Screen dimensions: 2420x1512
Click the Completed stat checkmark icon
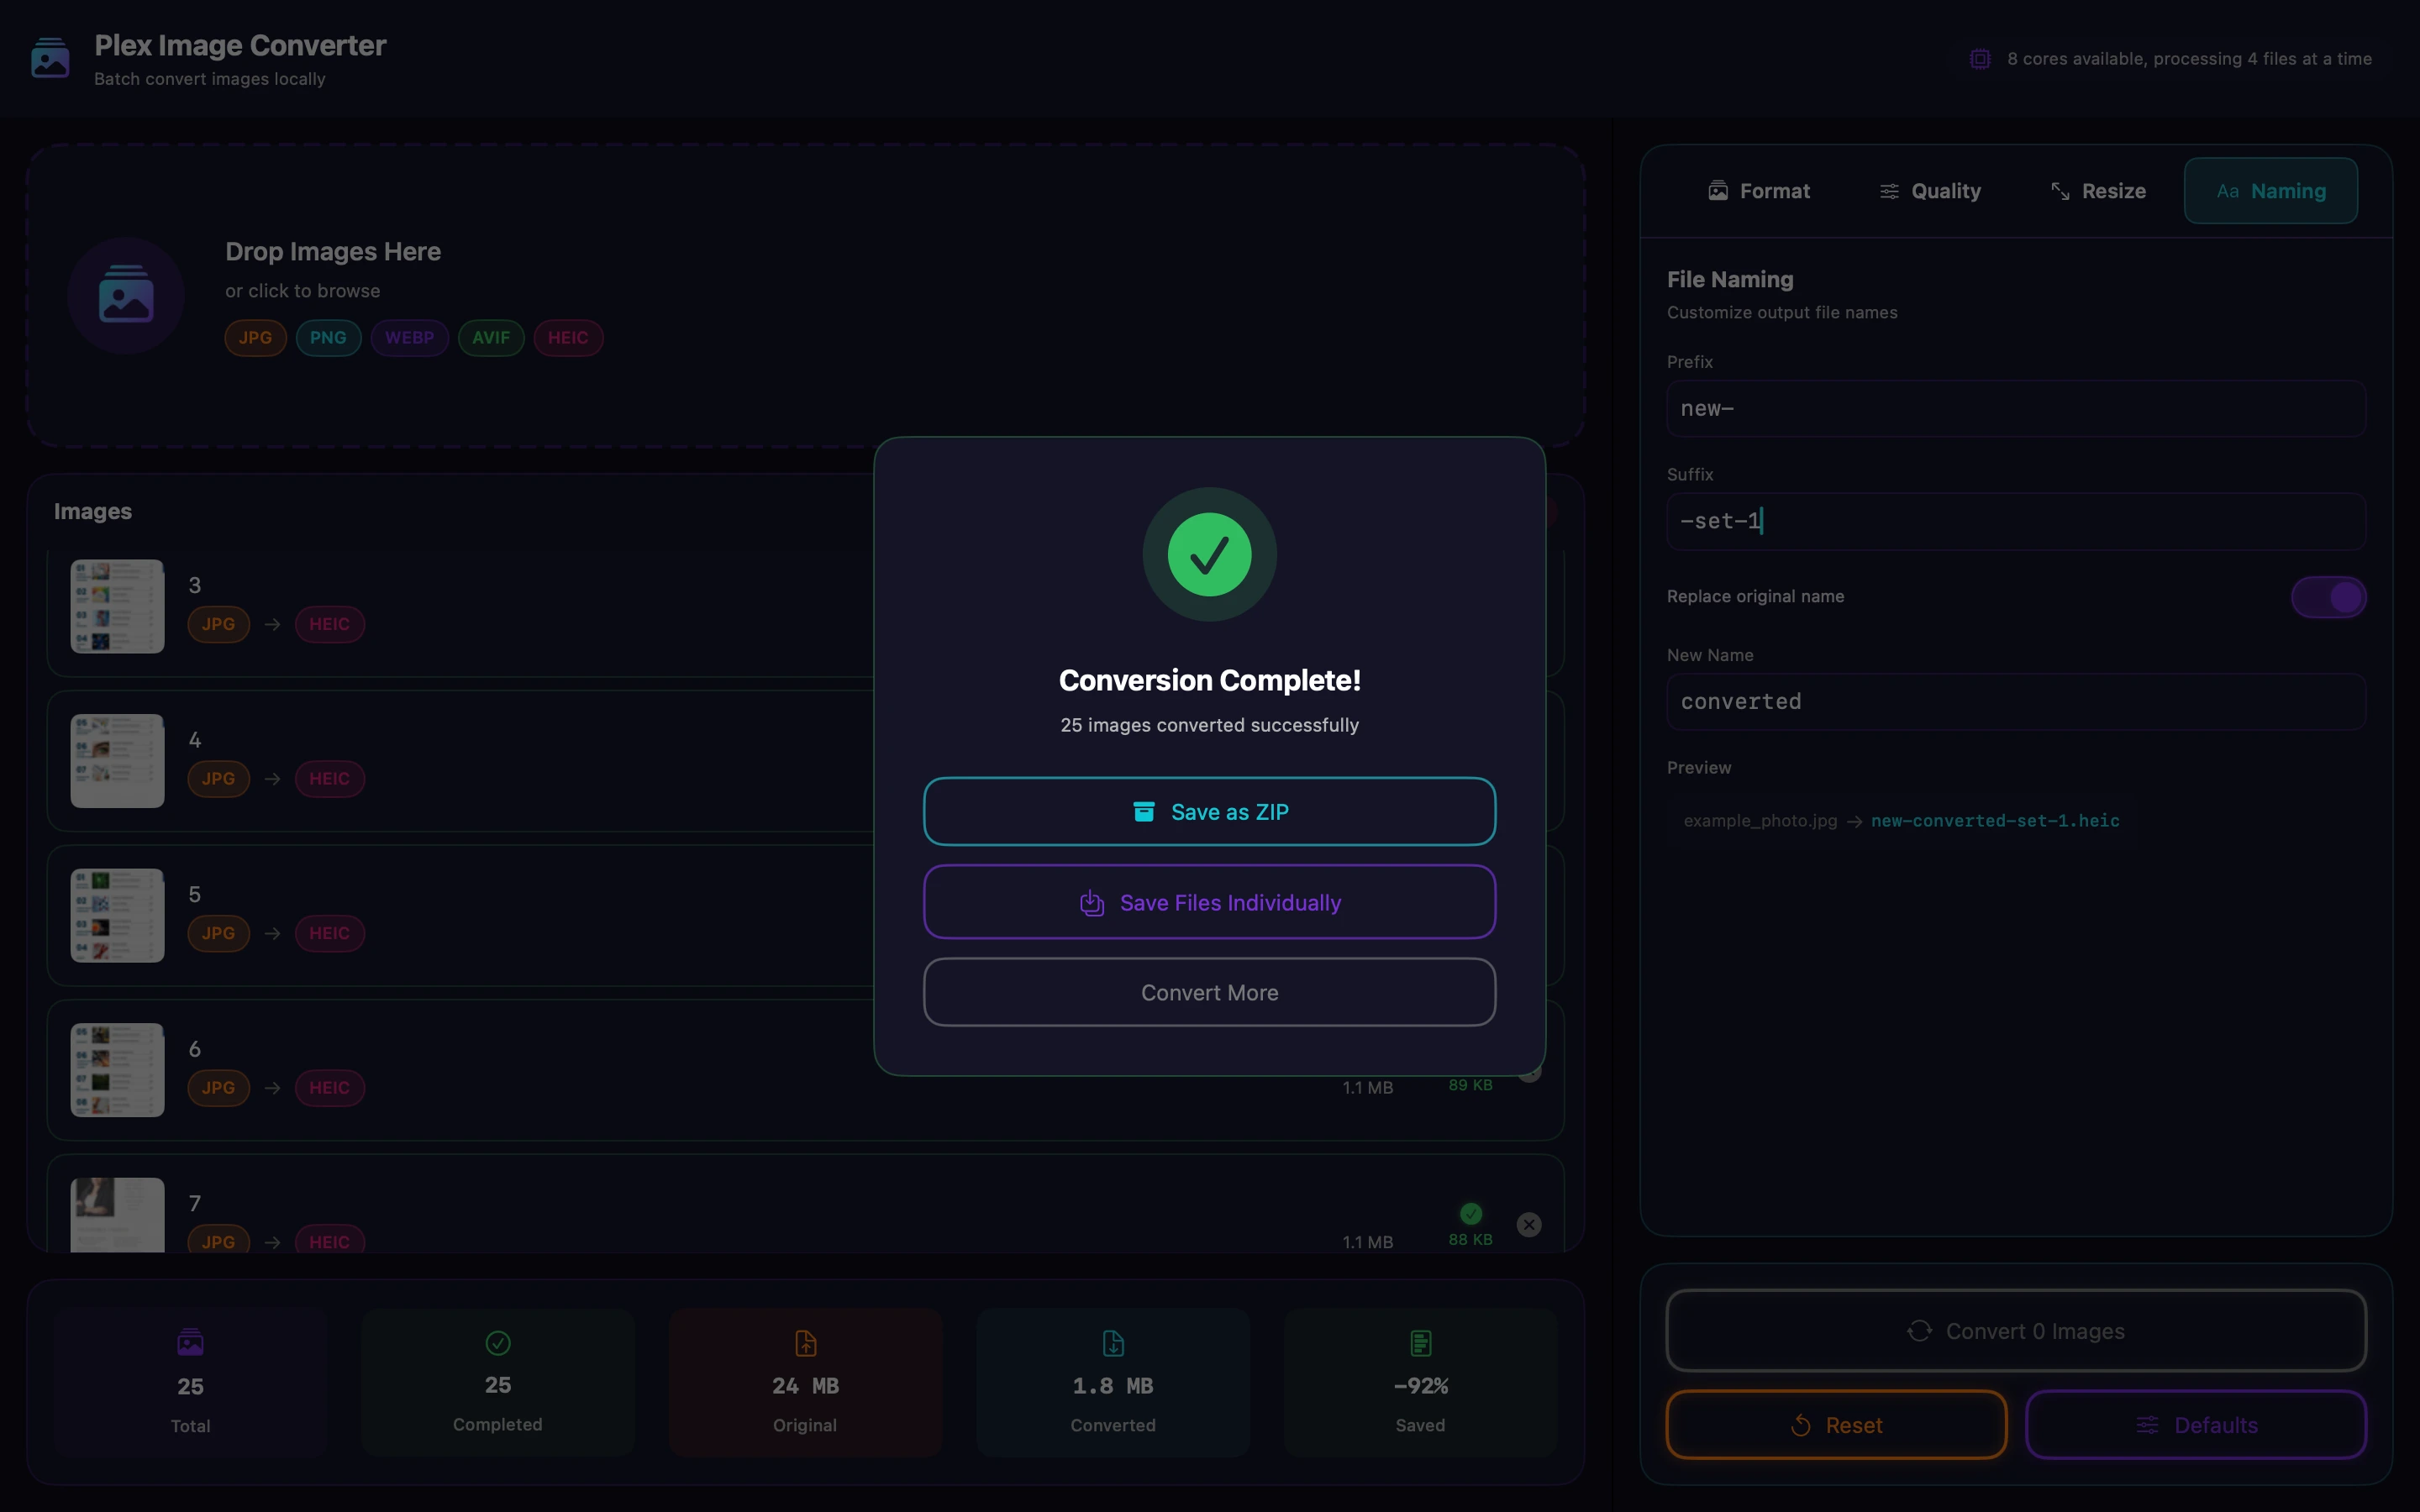point(497,1343)
